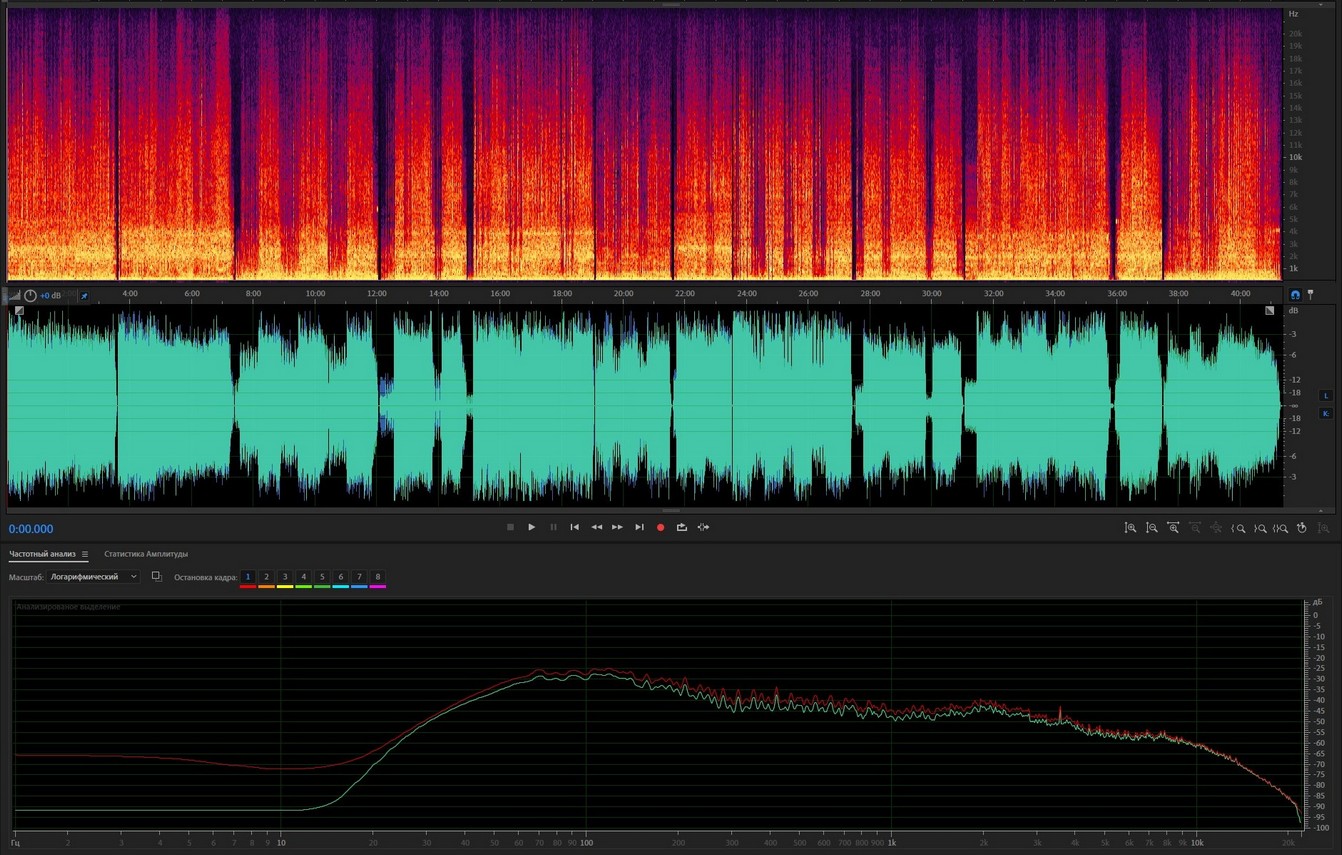Toggle the L channel enable button
This screenshot has width=1342, height=855.
coord(1326,395)
